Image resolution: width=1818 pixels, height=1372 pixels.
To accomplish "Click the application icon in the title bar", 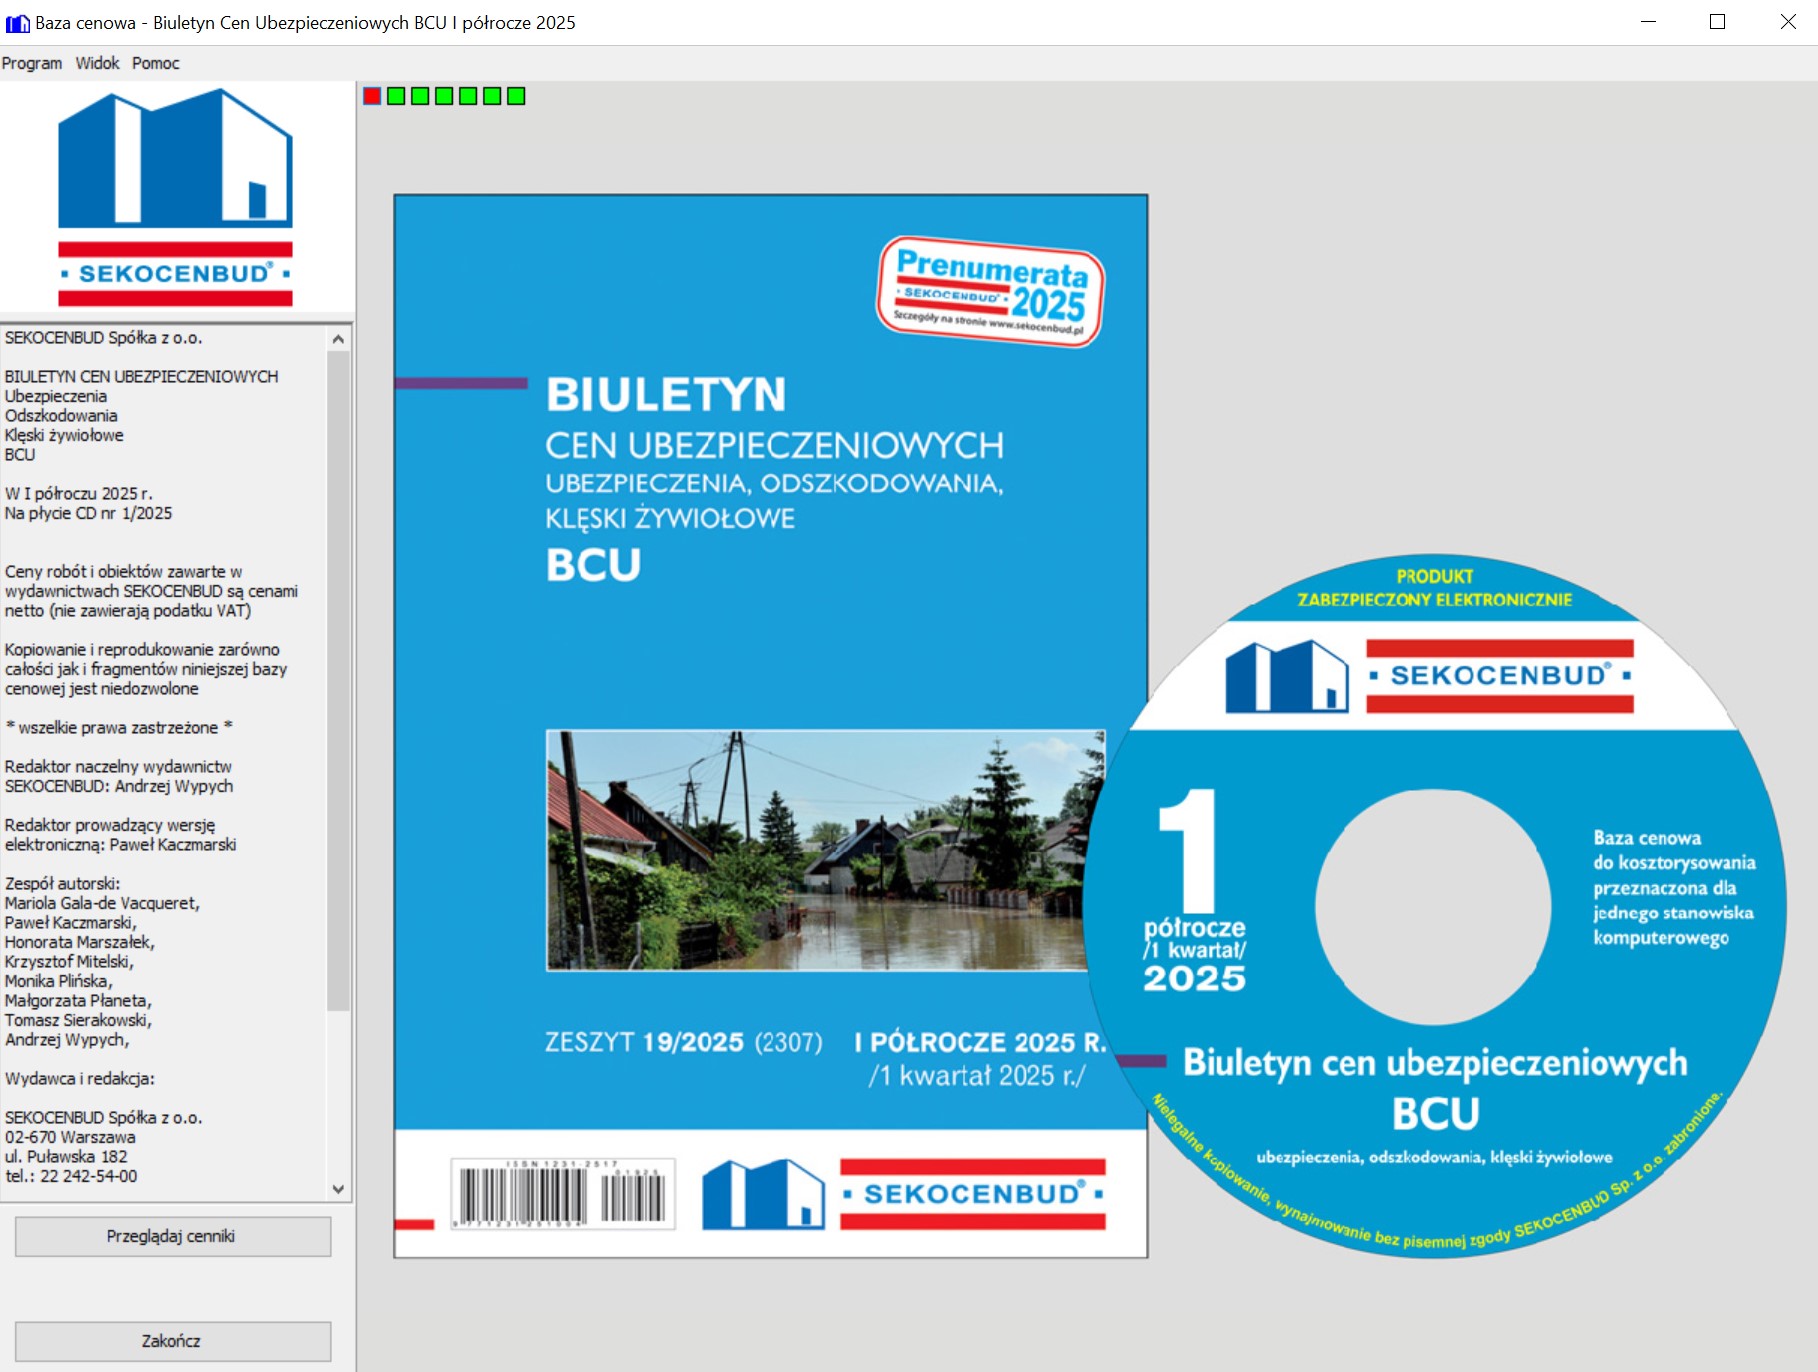I will click(17, 22).
